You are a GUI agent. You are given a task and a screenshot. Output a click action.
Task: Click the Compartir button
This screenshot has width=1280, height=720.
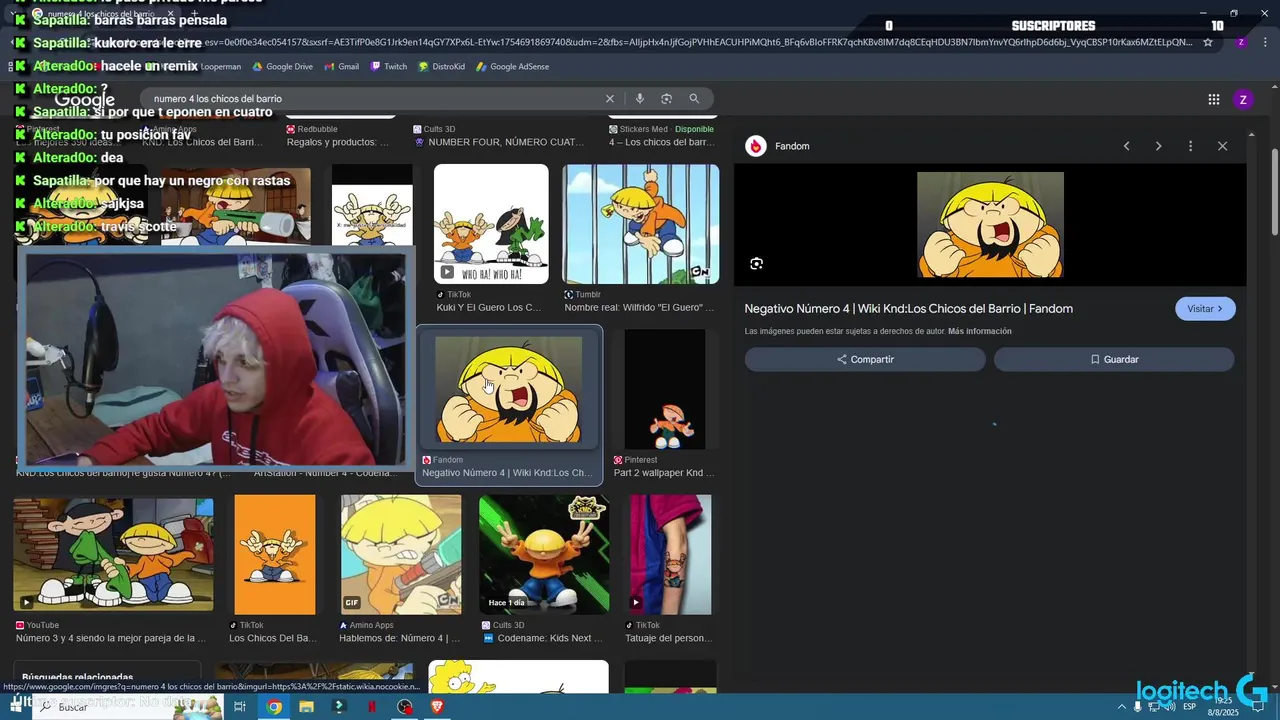865,359
